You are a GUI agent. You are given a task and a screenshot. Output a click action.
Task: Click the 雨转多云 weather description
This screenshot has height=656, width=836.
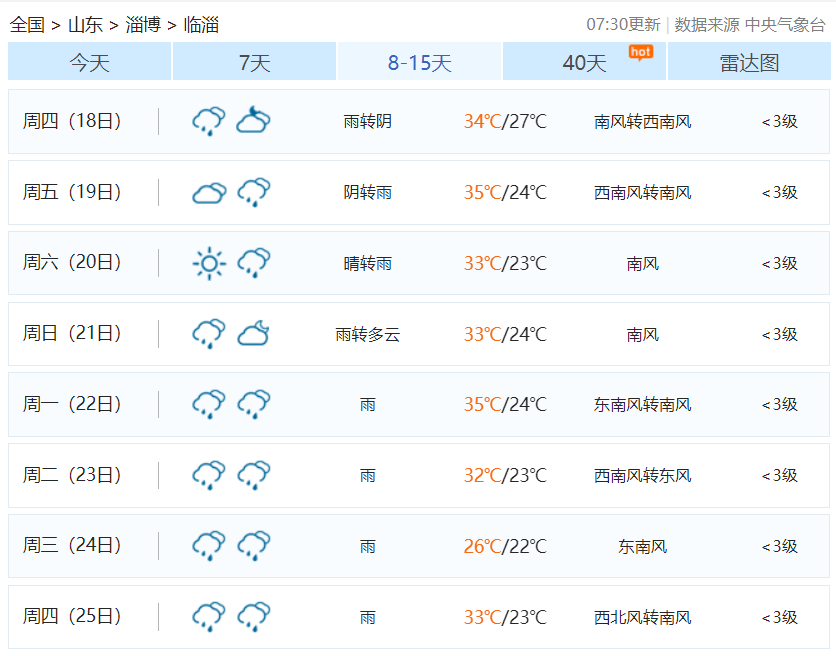[x=367, y=334]
